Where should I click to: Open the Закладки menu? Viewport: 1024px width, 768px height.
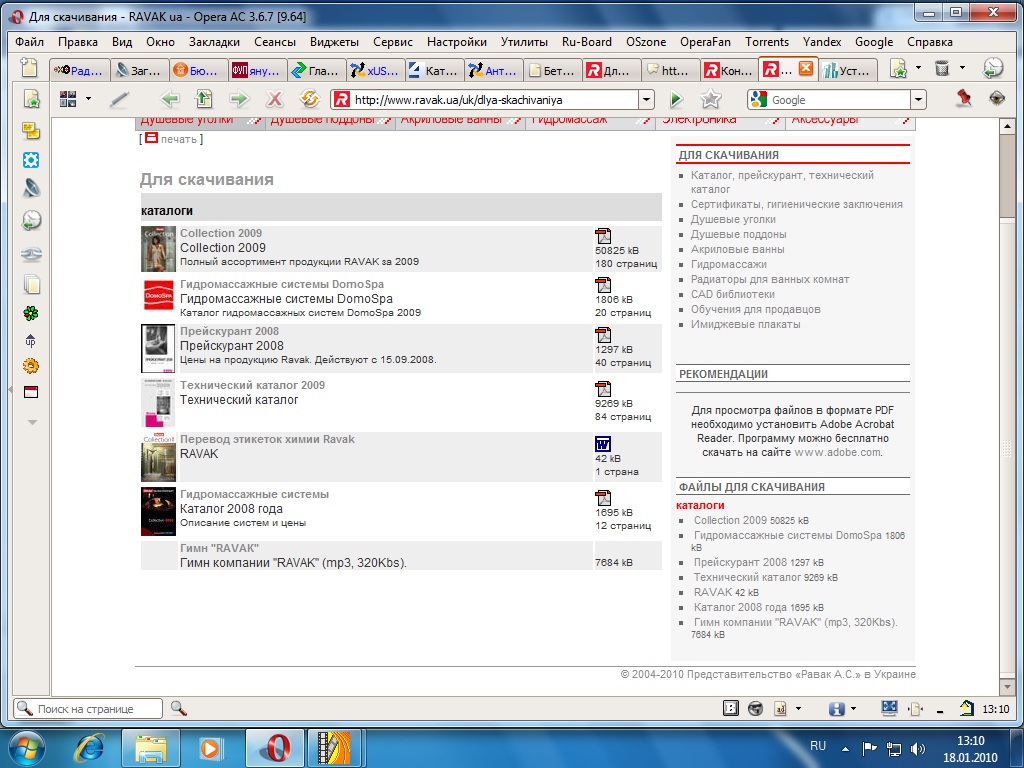pyautogui.click(x=214, y=42)
